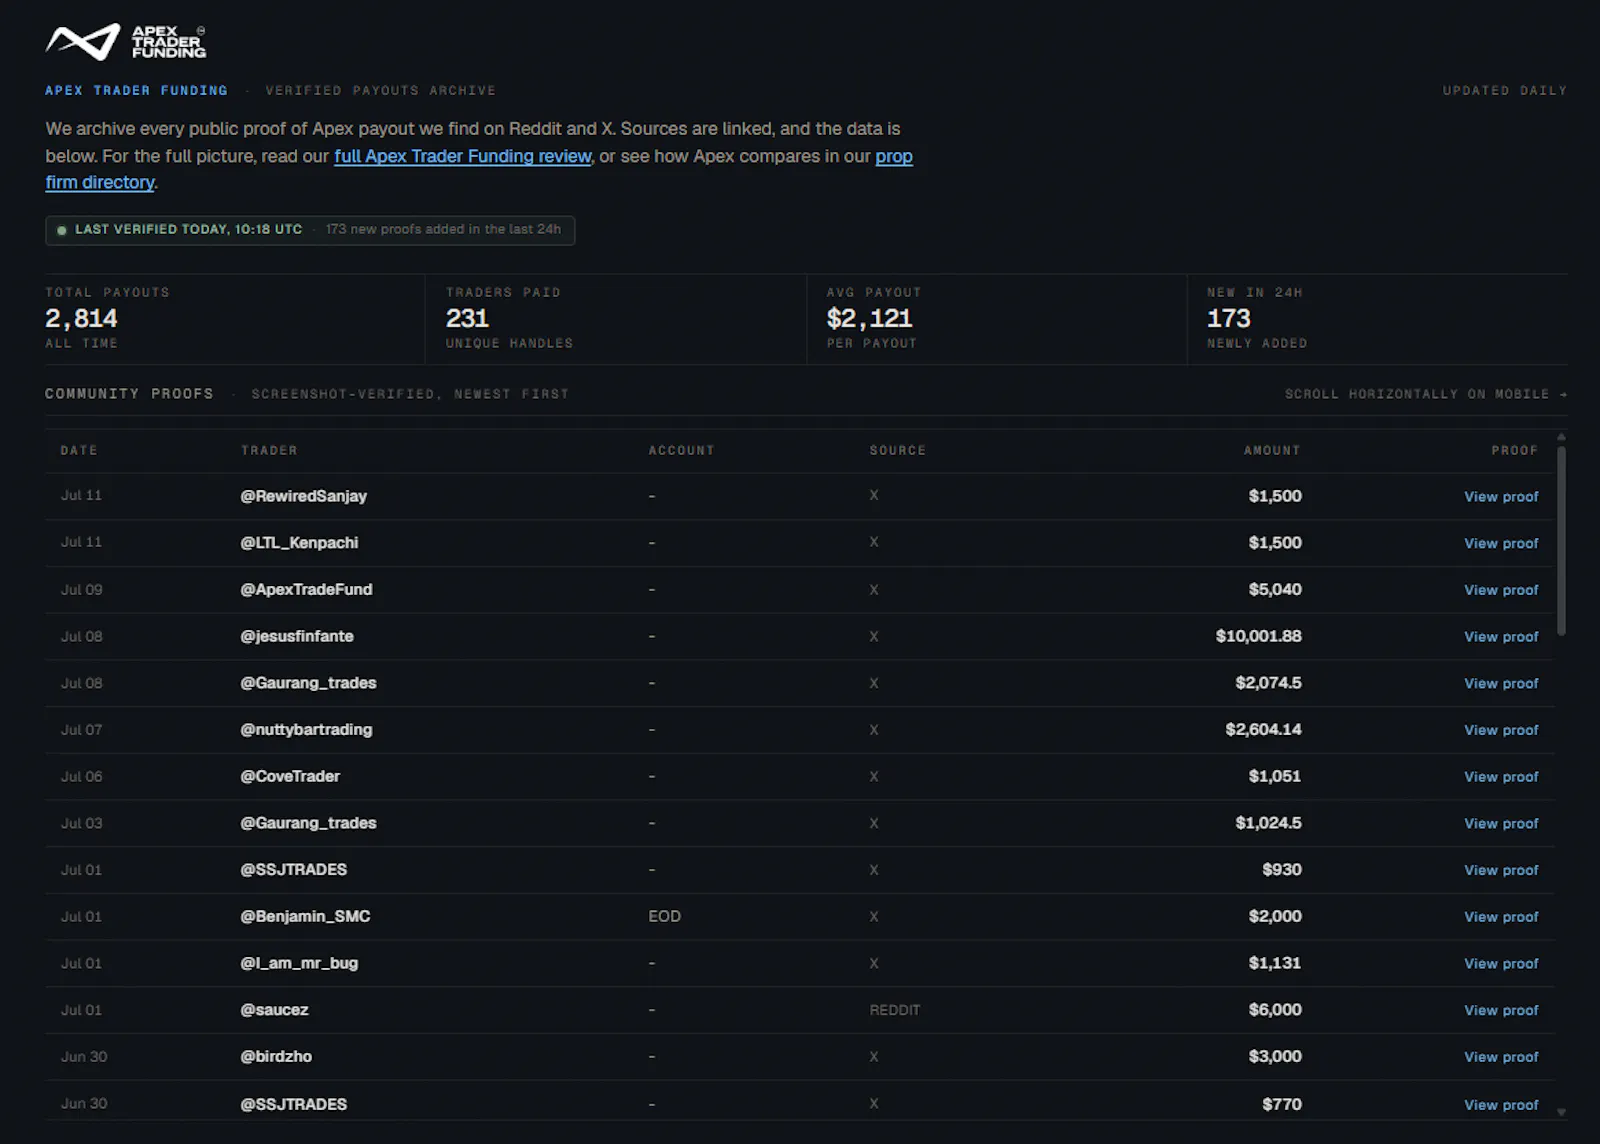Image resolution: width=1600 pixels, height=1144 pixels.
Task: Click the APEX TRADER FUNDING breadcrumb label
Action: [136, 91]
